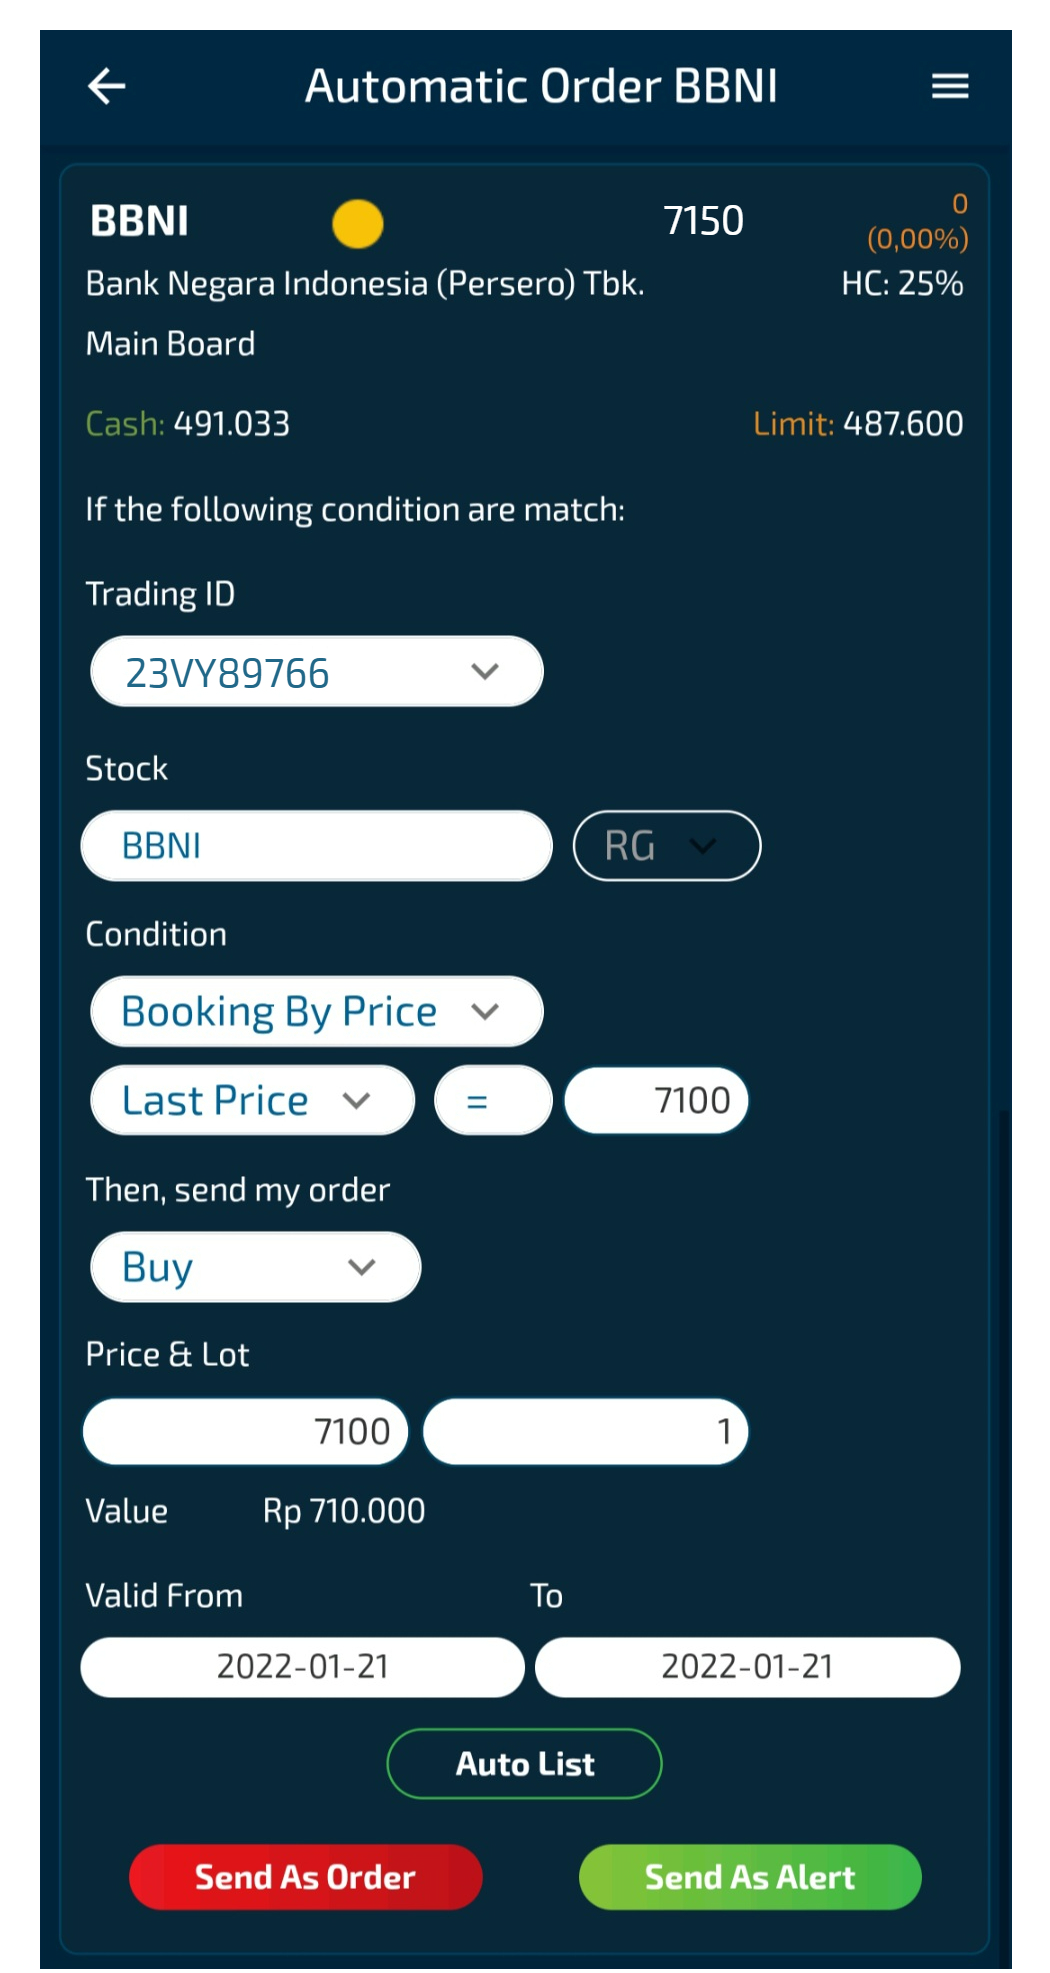Open the Trading ID dropdown 23VY89766
The height and width of the screenshot is (1973, 1050).
pyautogui.click(x=316, y=671)
